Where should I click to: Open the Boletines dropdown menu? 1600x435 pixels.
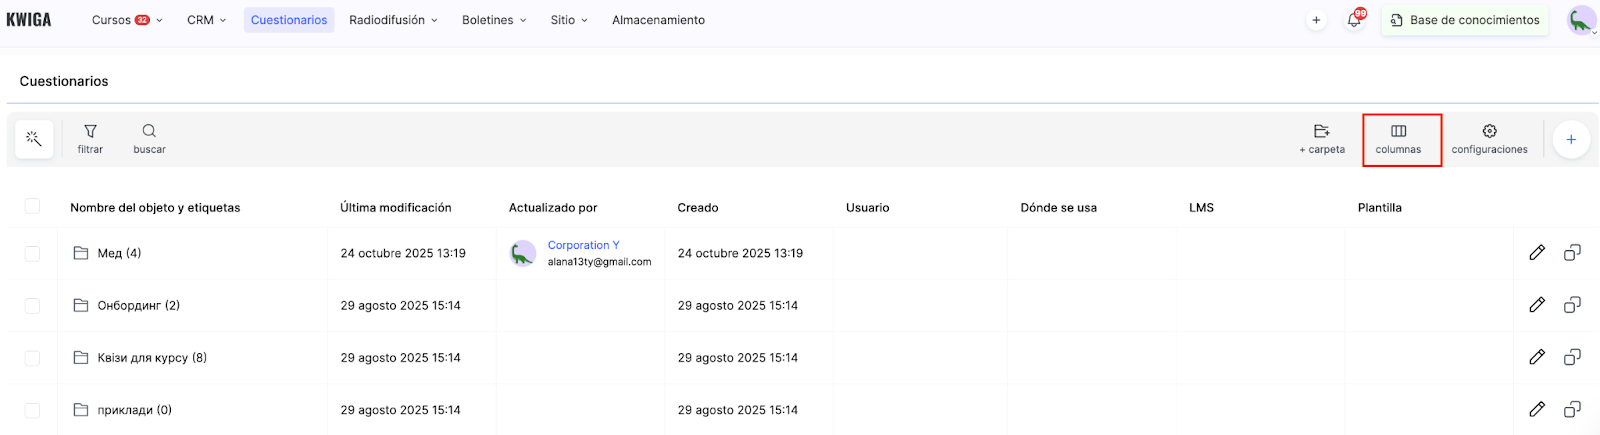point(493,20)
